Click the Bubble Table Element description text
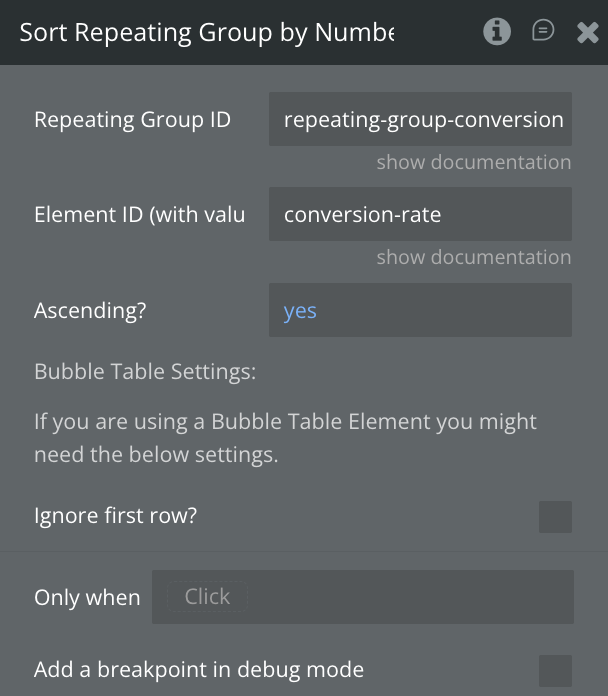The image size is (608, 696). 285,438
